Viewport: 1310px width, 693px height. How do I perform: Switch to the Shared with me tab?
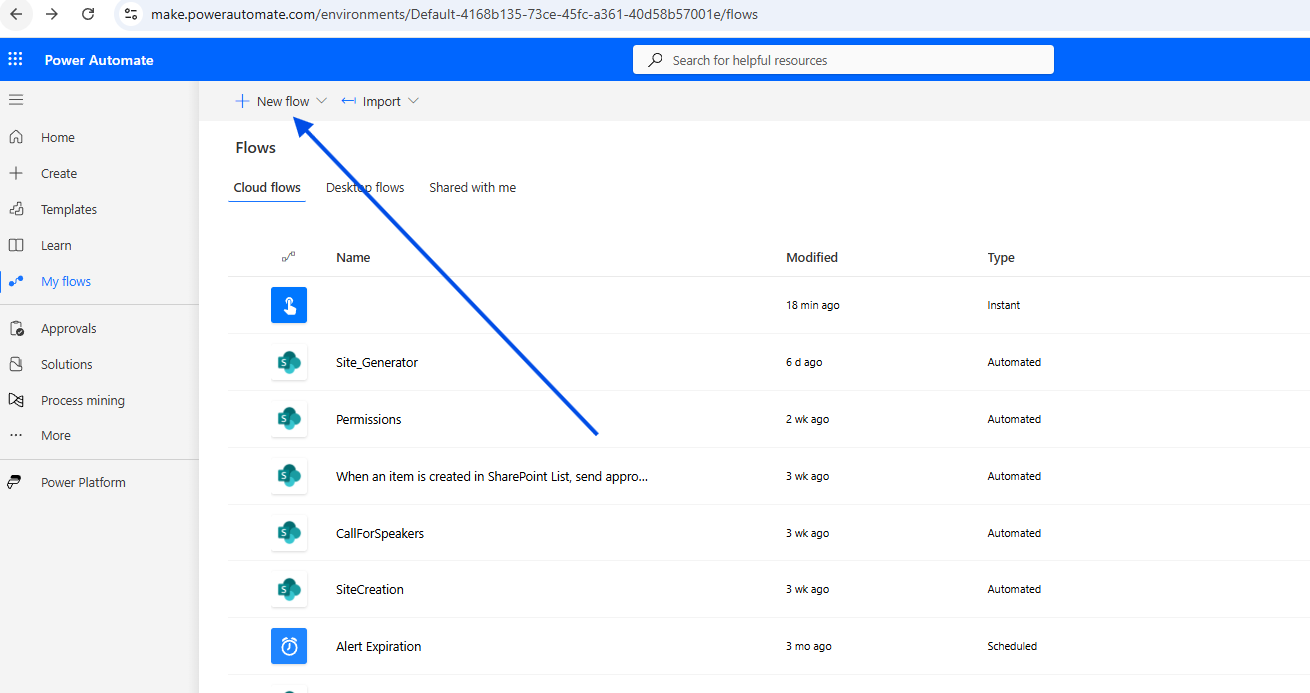click(x=472, y=187)
